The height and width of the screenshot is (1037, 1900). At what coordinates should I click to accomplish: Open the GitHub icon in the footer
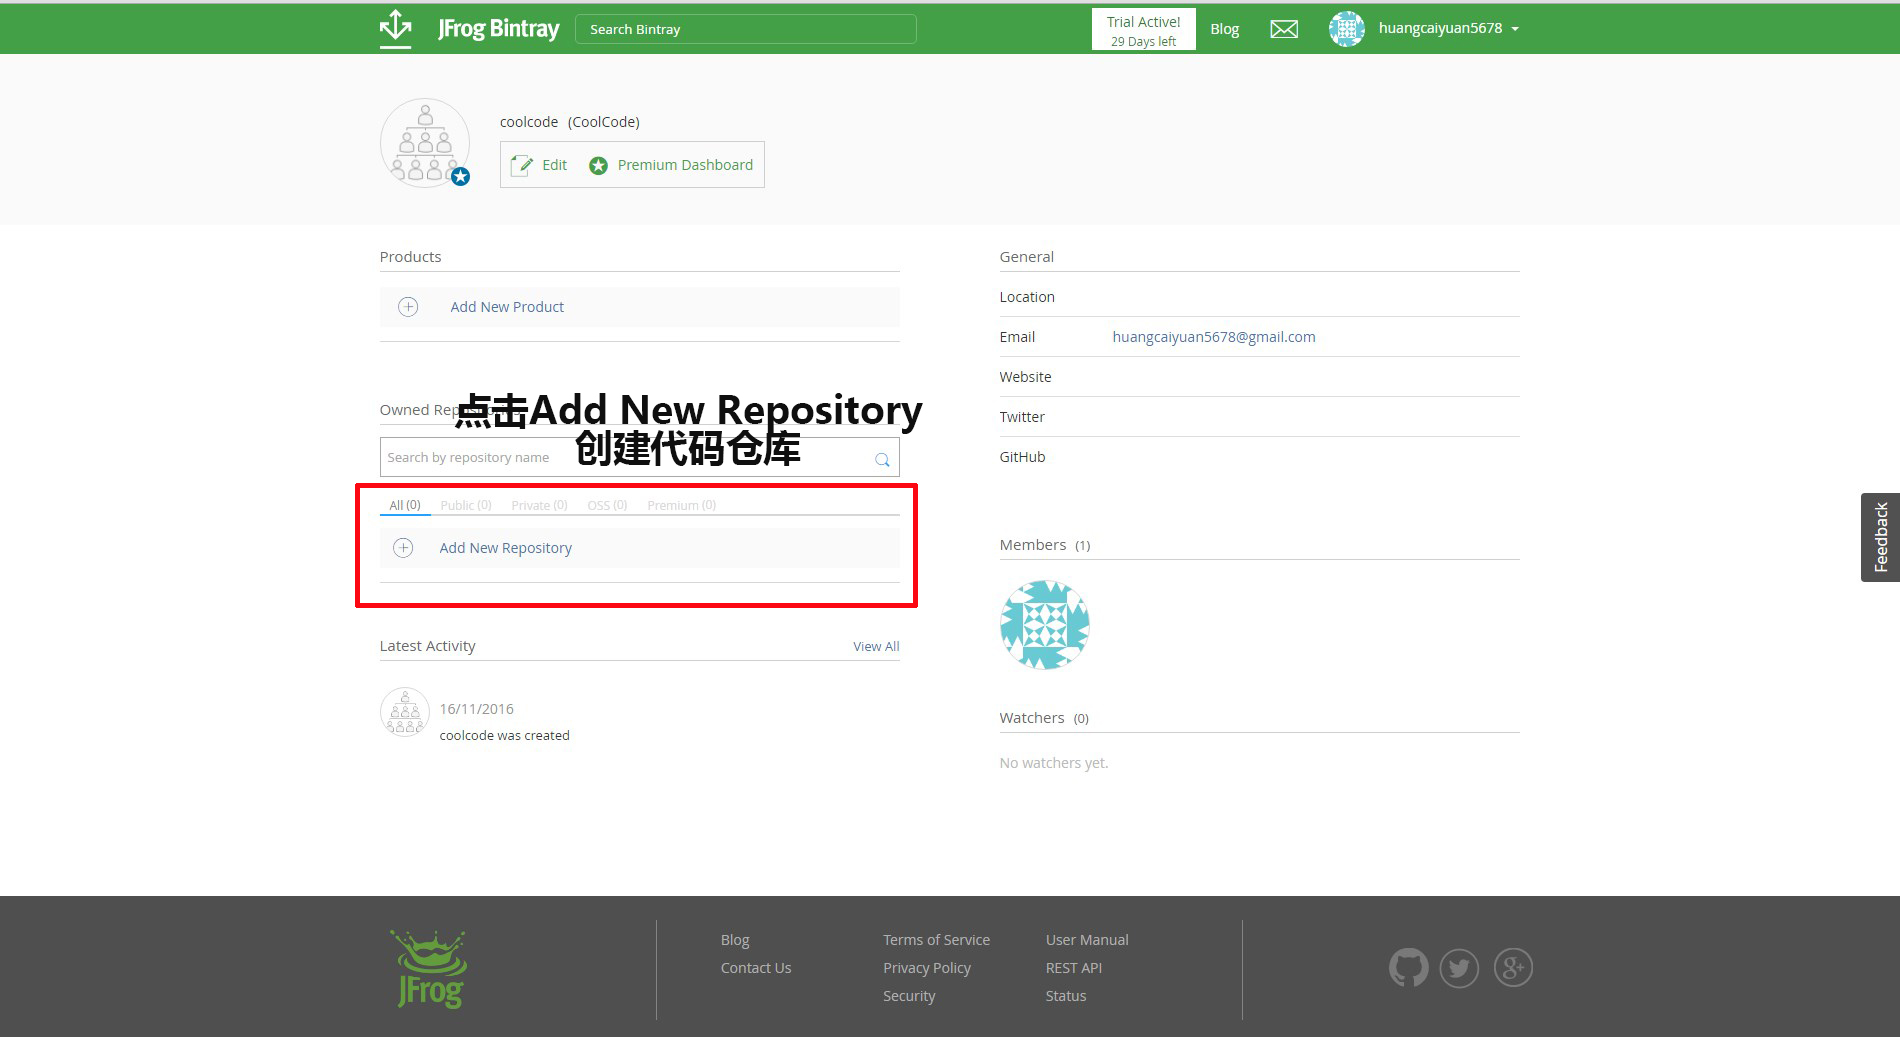1408,967
